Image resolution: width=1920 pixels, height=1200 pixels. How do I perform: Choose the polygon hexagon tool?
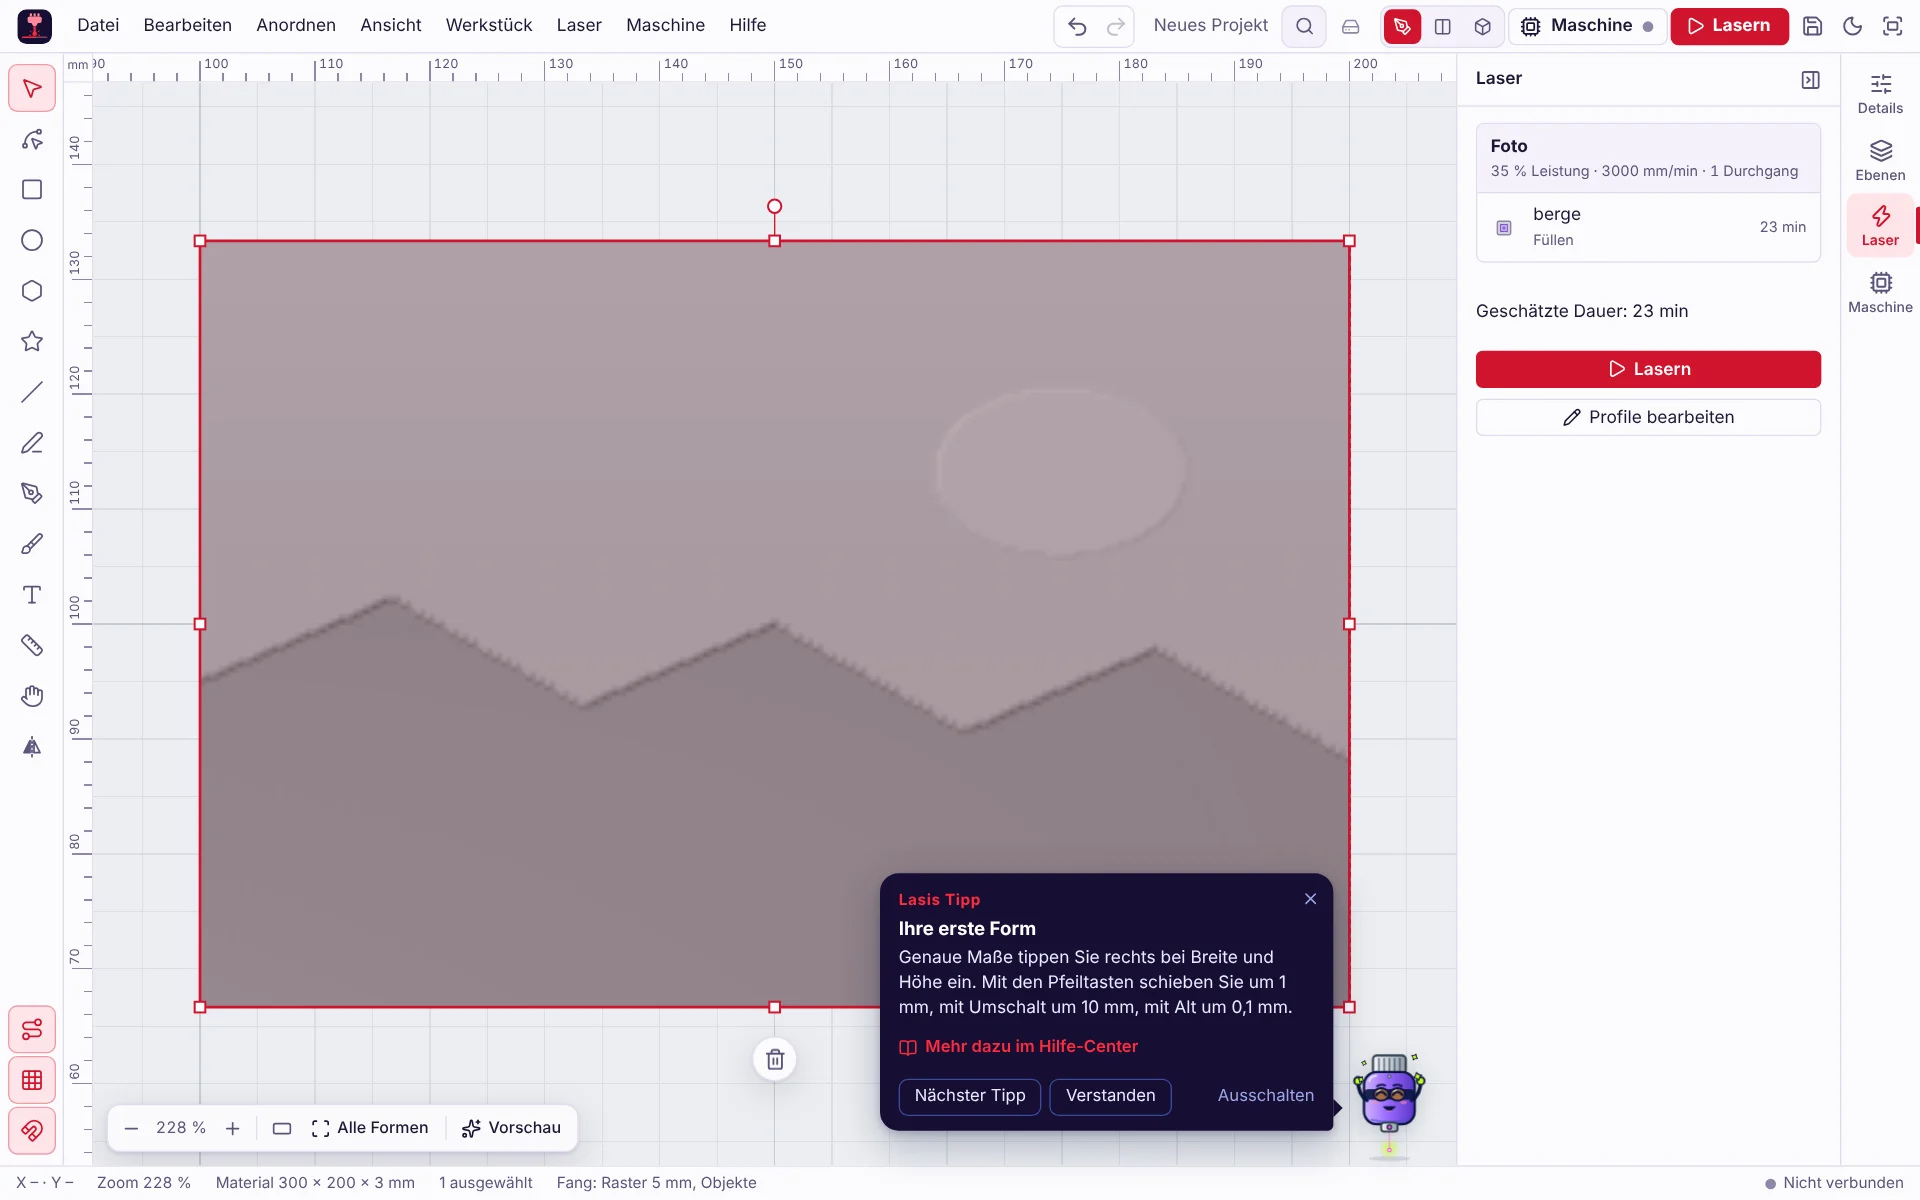[x=32, y=291]
